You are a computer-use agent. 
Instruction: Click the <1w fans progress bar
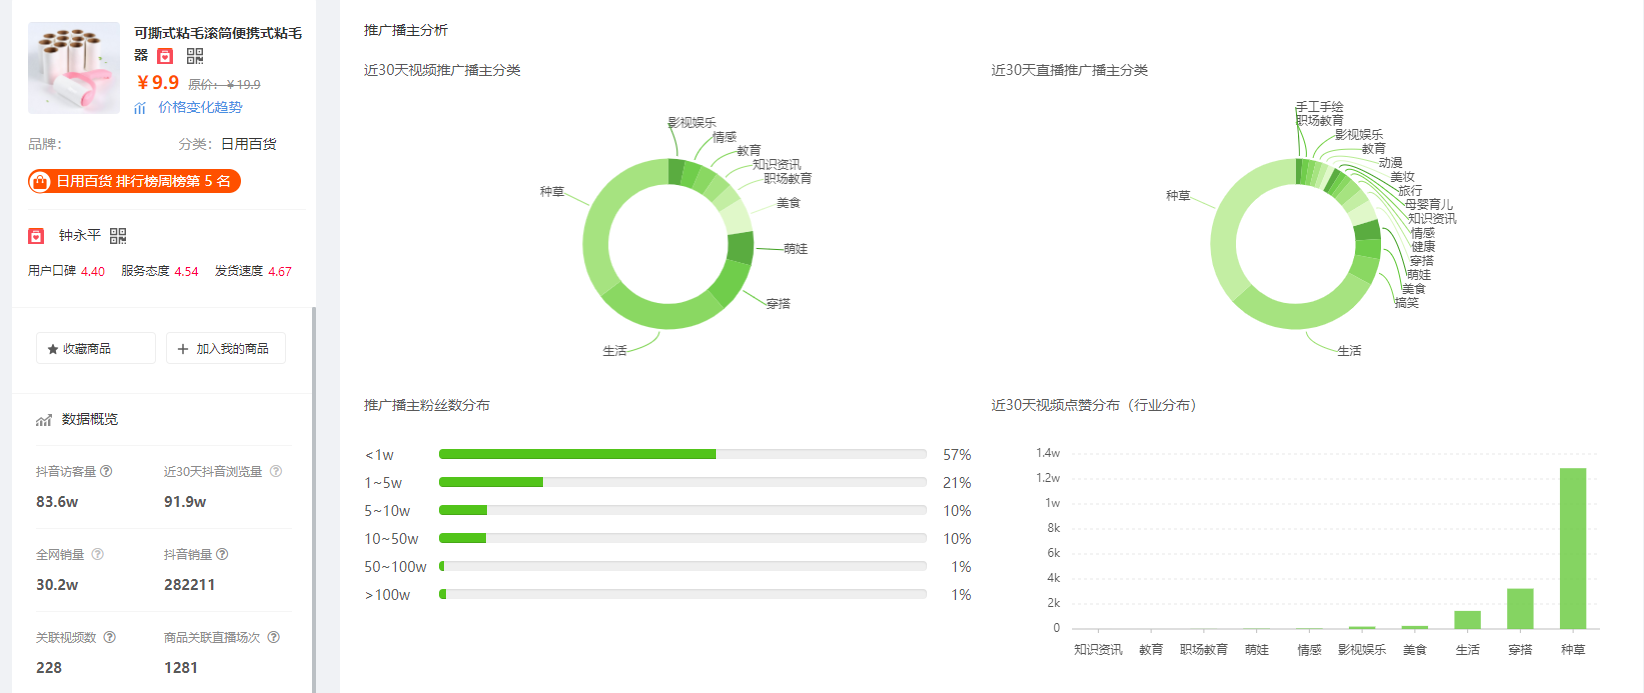click(x=683, y=454)
